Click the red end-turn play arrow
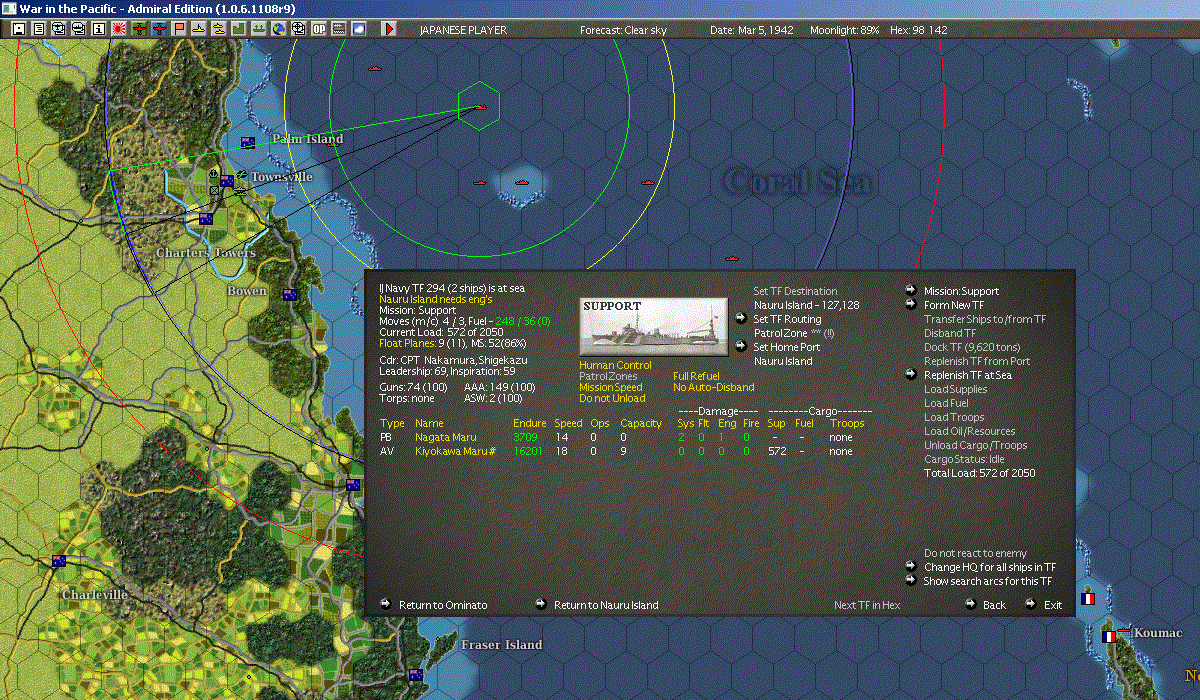This screenshot has height=700, width=1200. tap(389, 29)
